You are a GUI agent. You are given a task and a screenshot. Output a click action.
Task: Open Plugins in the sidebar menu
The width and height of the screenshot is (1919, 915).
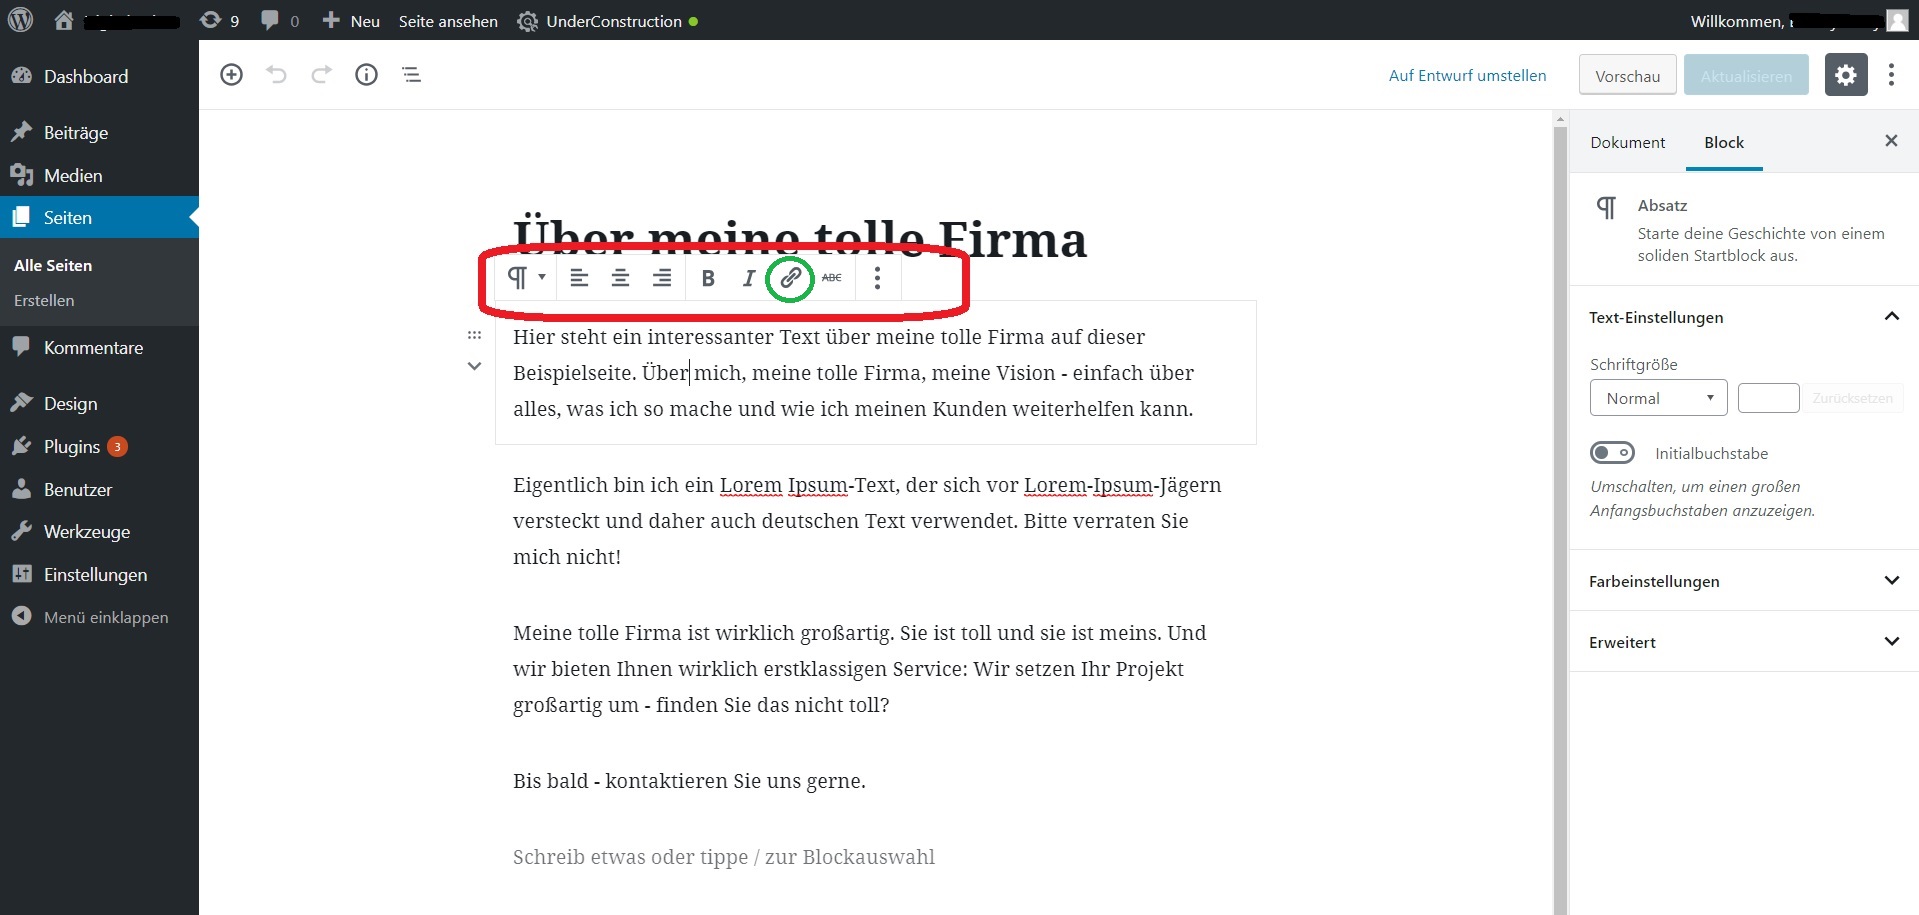pyautogui.click(x=72, y=447)
